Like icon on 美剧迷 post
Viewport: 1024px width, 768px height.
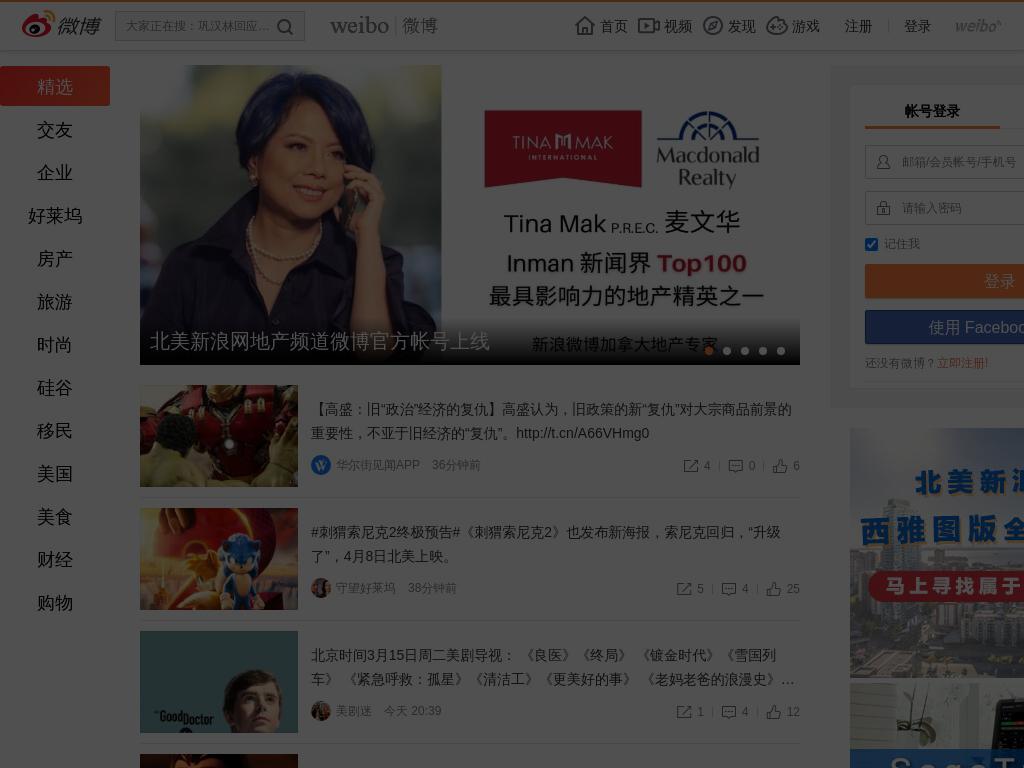pos(774,712)
